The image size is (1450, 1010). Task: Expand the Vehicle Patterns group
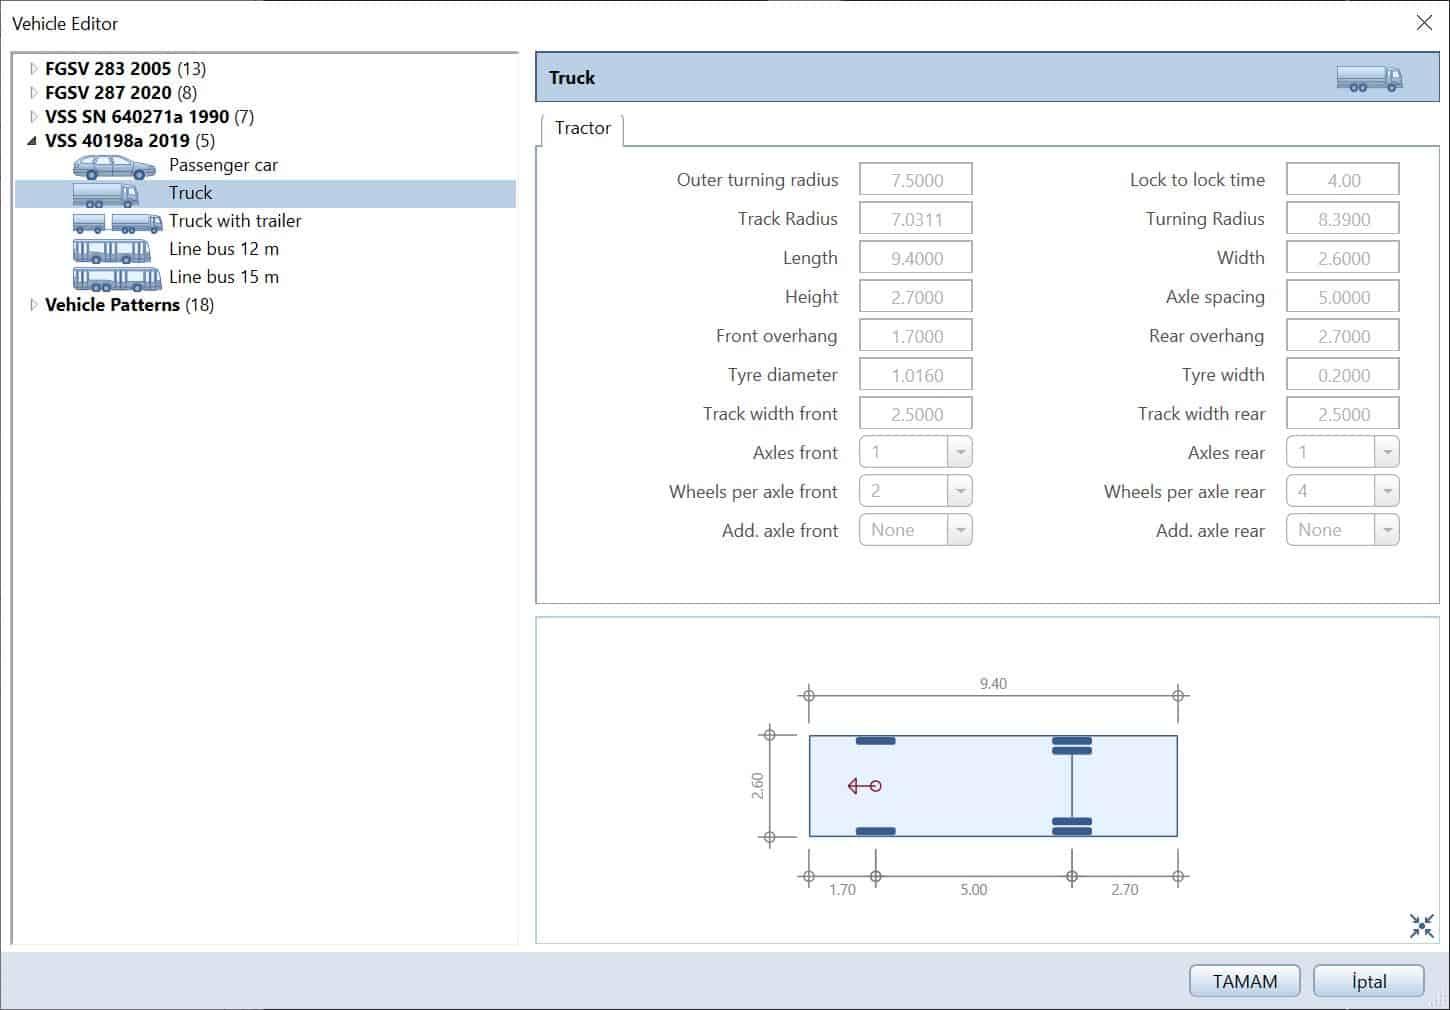(x=33, y=305)
